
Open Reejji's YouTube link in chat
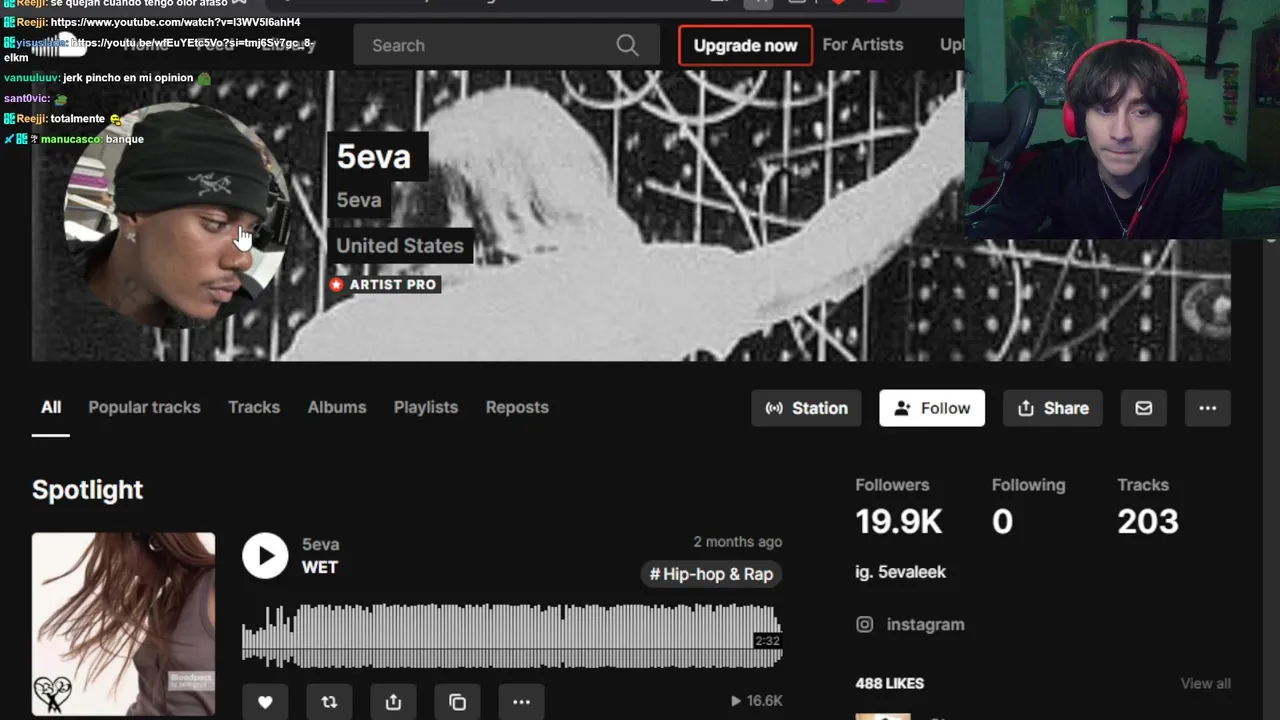point(175,22)
